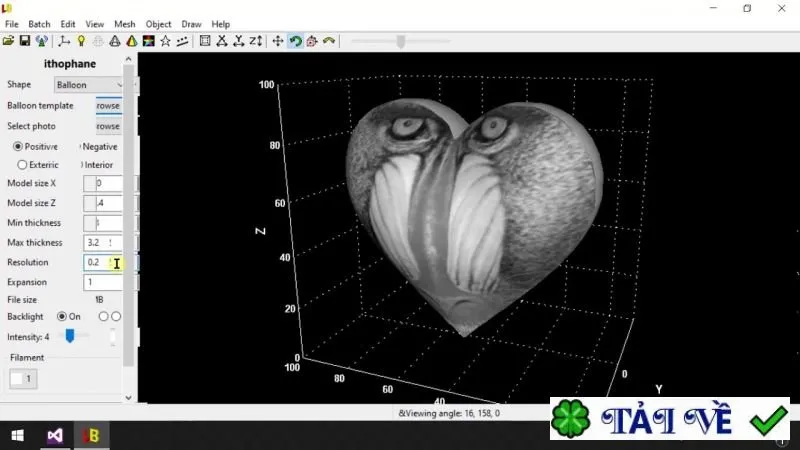Image resolution: width=800 pixels, height=450 pixels.
Task: Open the Mesh menu
Action: tap(124, 24)
